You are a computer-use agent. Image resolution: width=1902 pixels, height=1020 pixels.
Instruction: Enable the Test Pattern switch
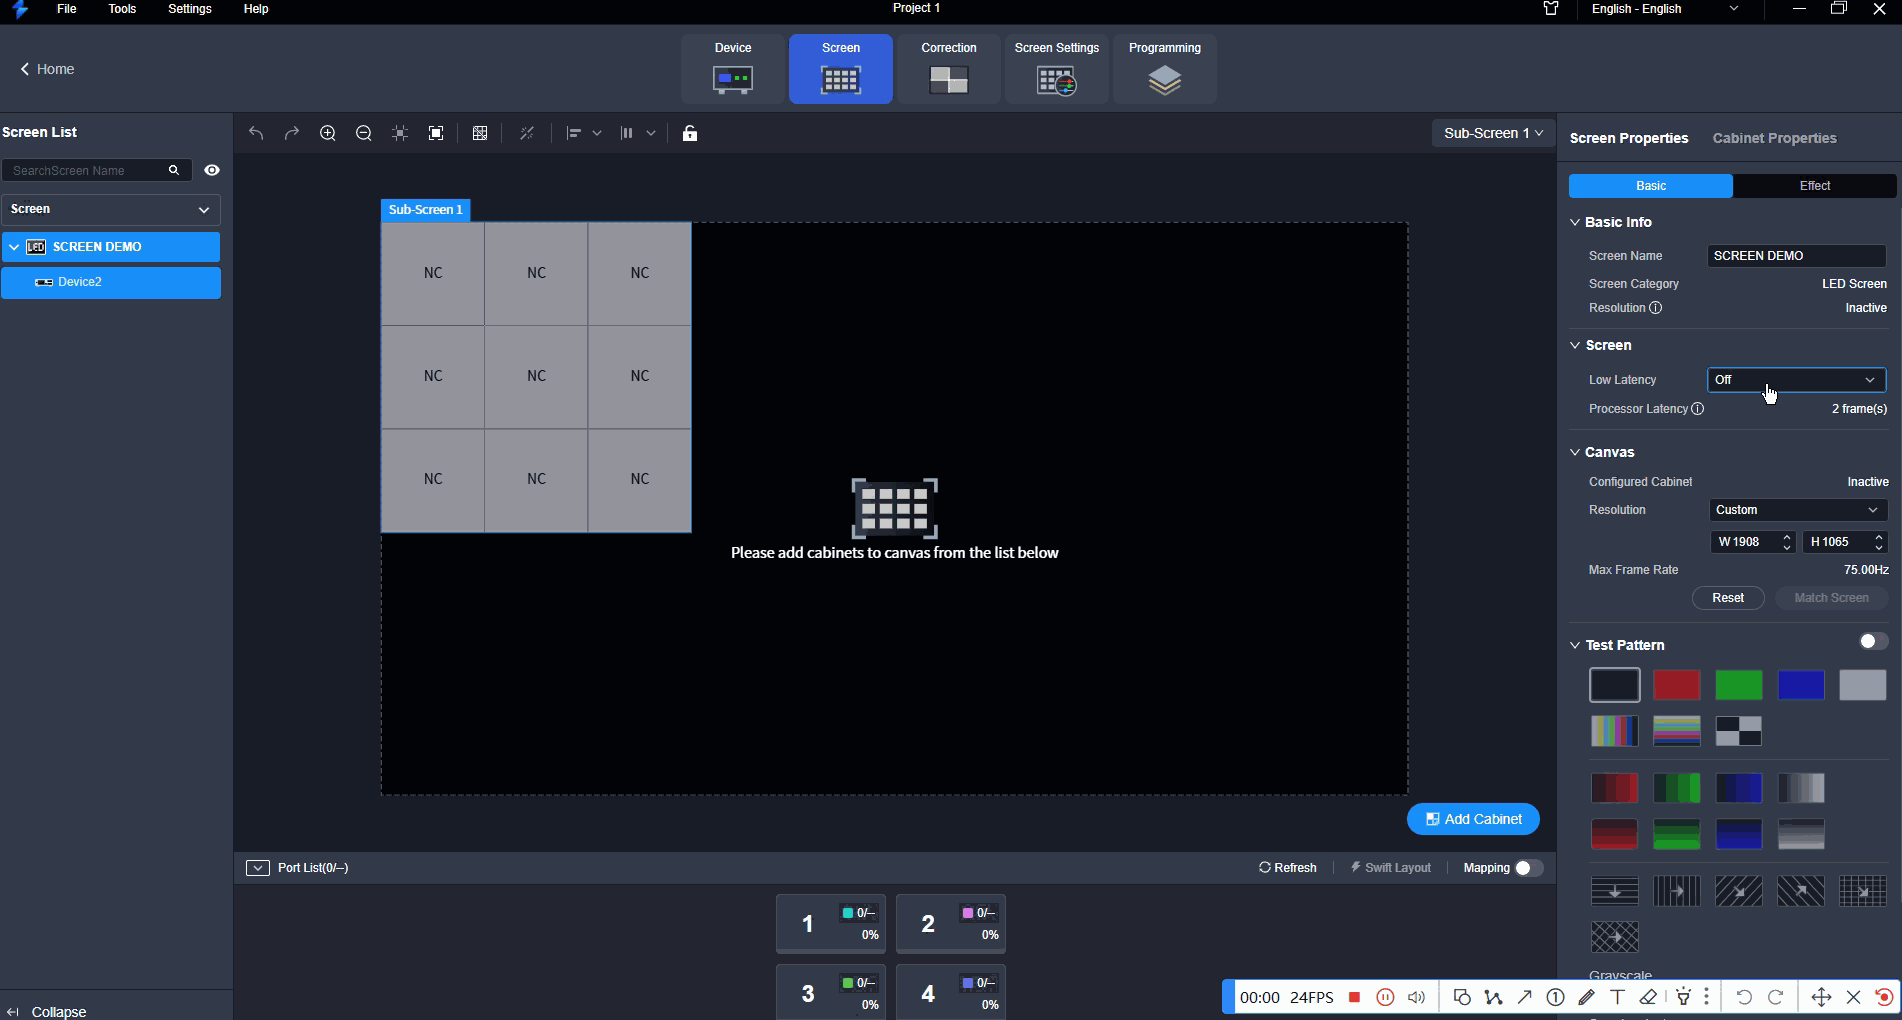click(1873, 641)
